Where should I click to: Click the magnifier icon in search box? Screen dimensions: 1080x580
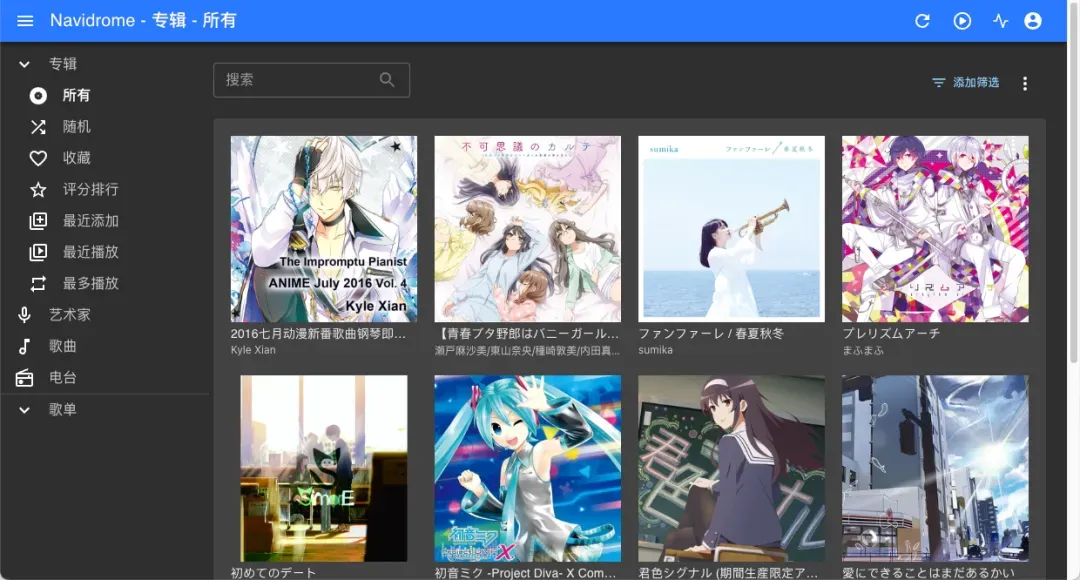(x=387, y=80)
